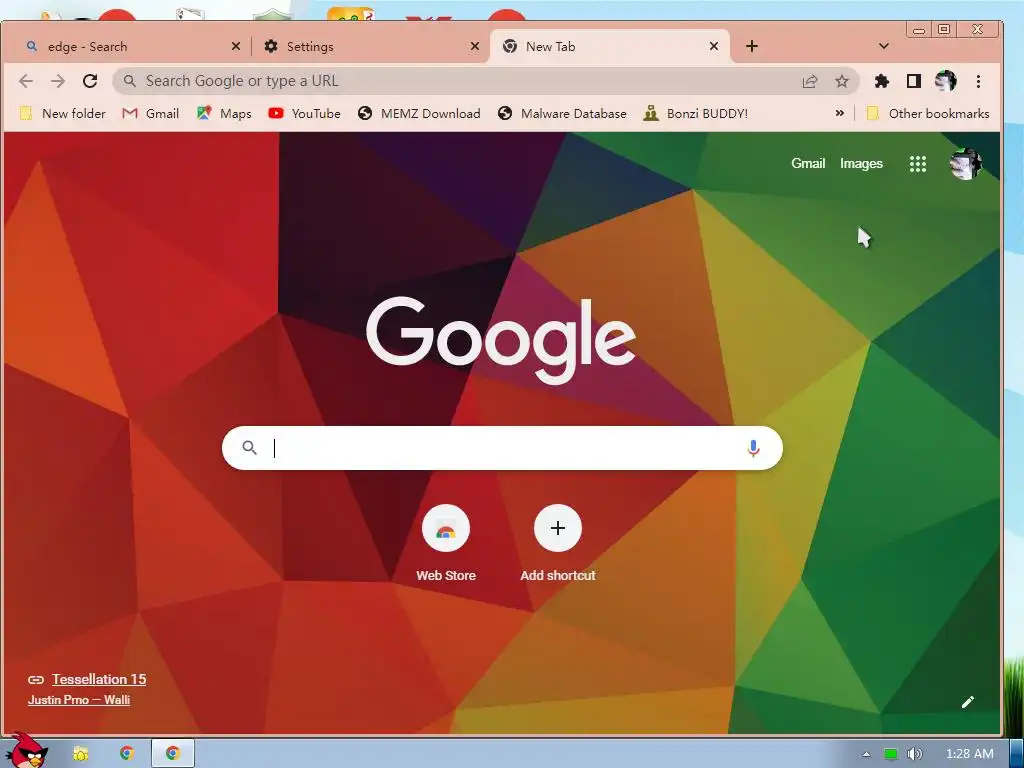Switch to the edge - Search tab

click(x=131, y=46)
